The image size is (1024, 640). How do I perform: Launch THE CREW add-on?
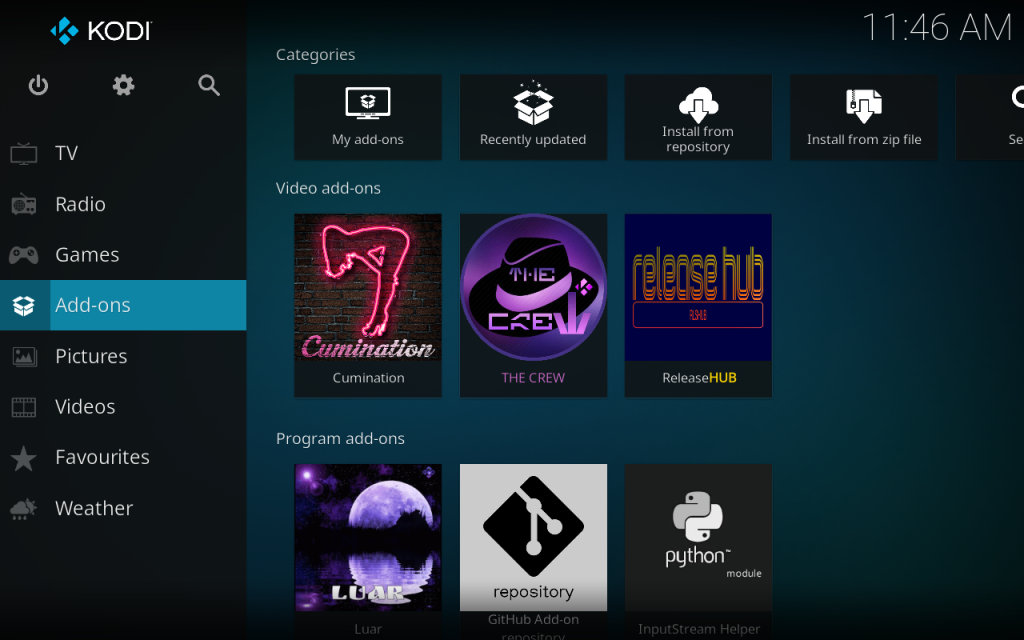click(533, 304)
